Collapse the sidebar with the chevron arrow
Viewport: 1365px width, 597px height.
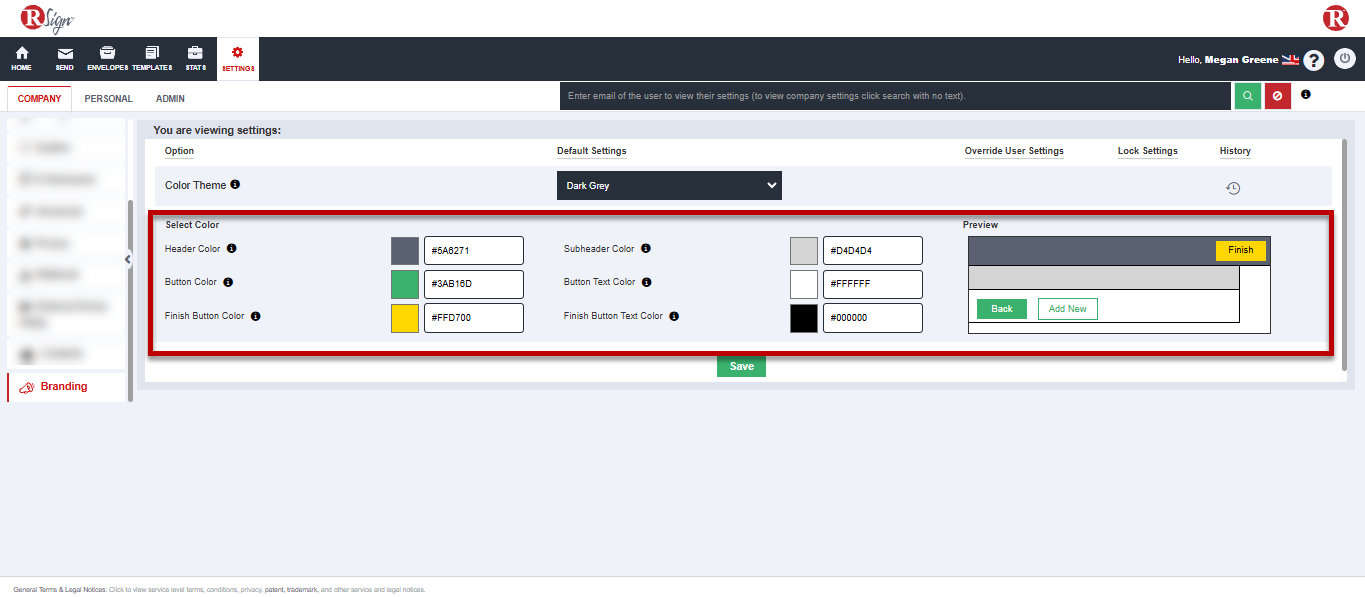(128, 260)
